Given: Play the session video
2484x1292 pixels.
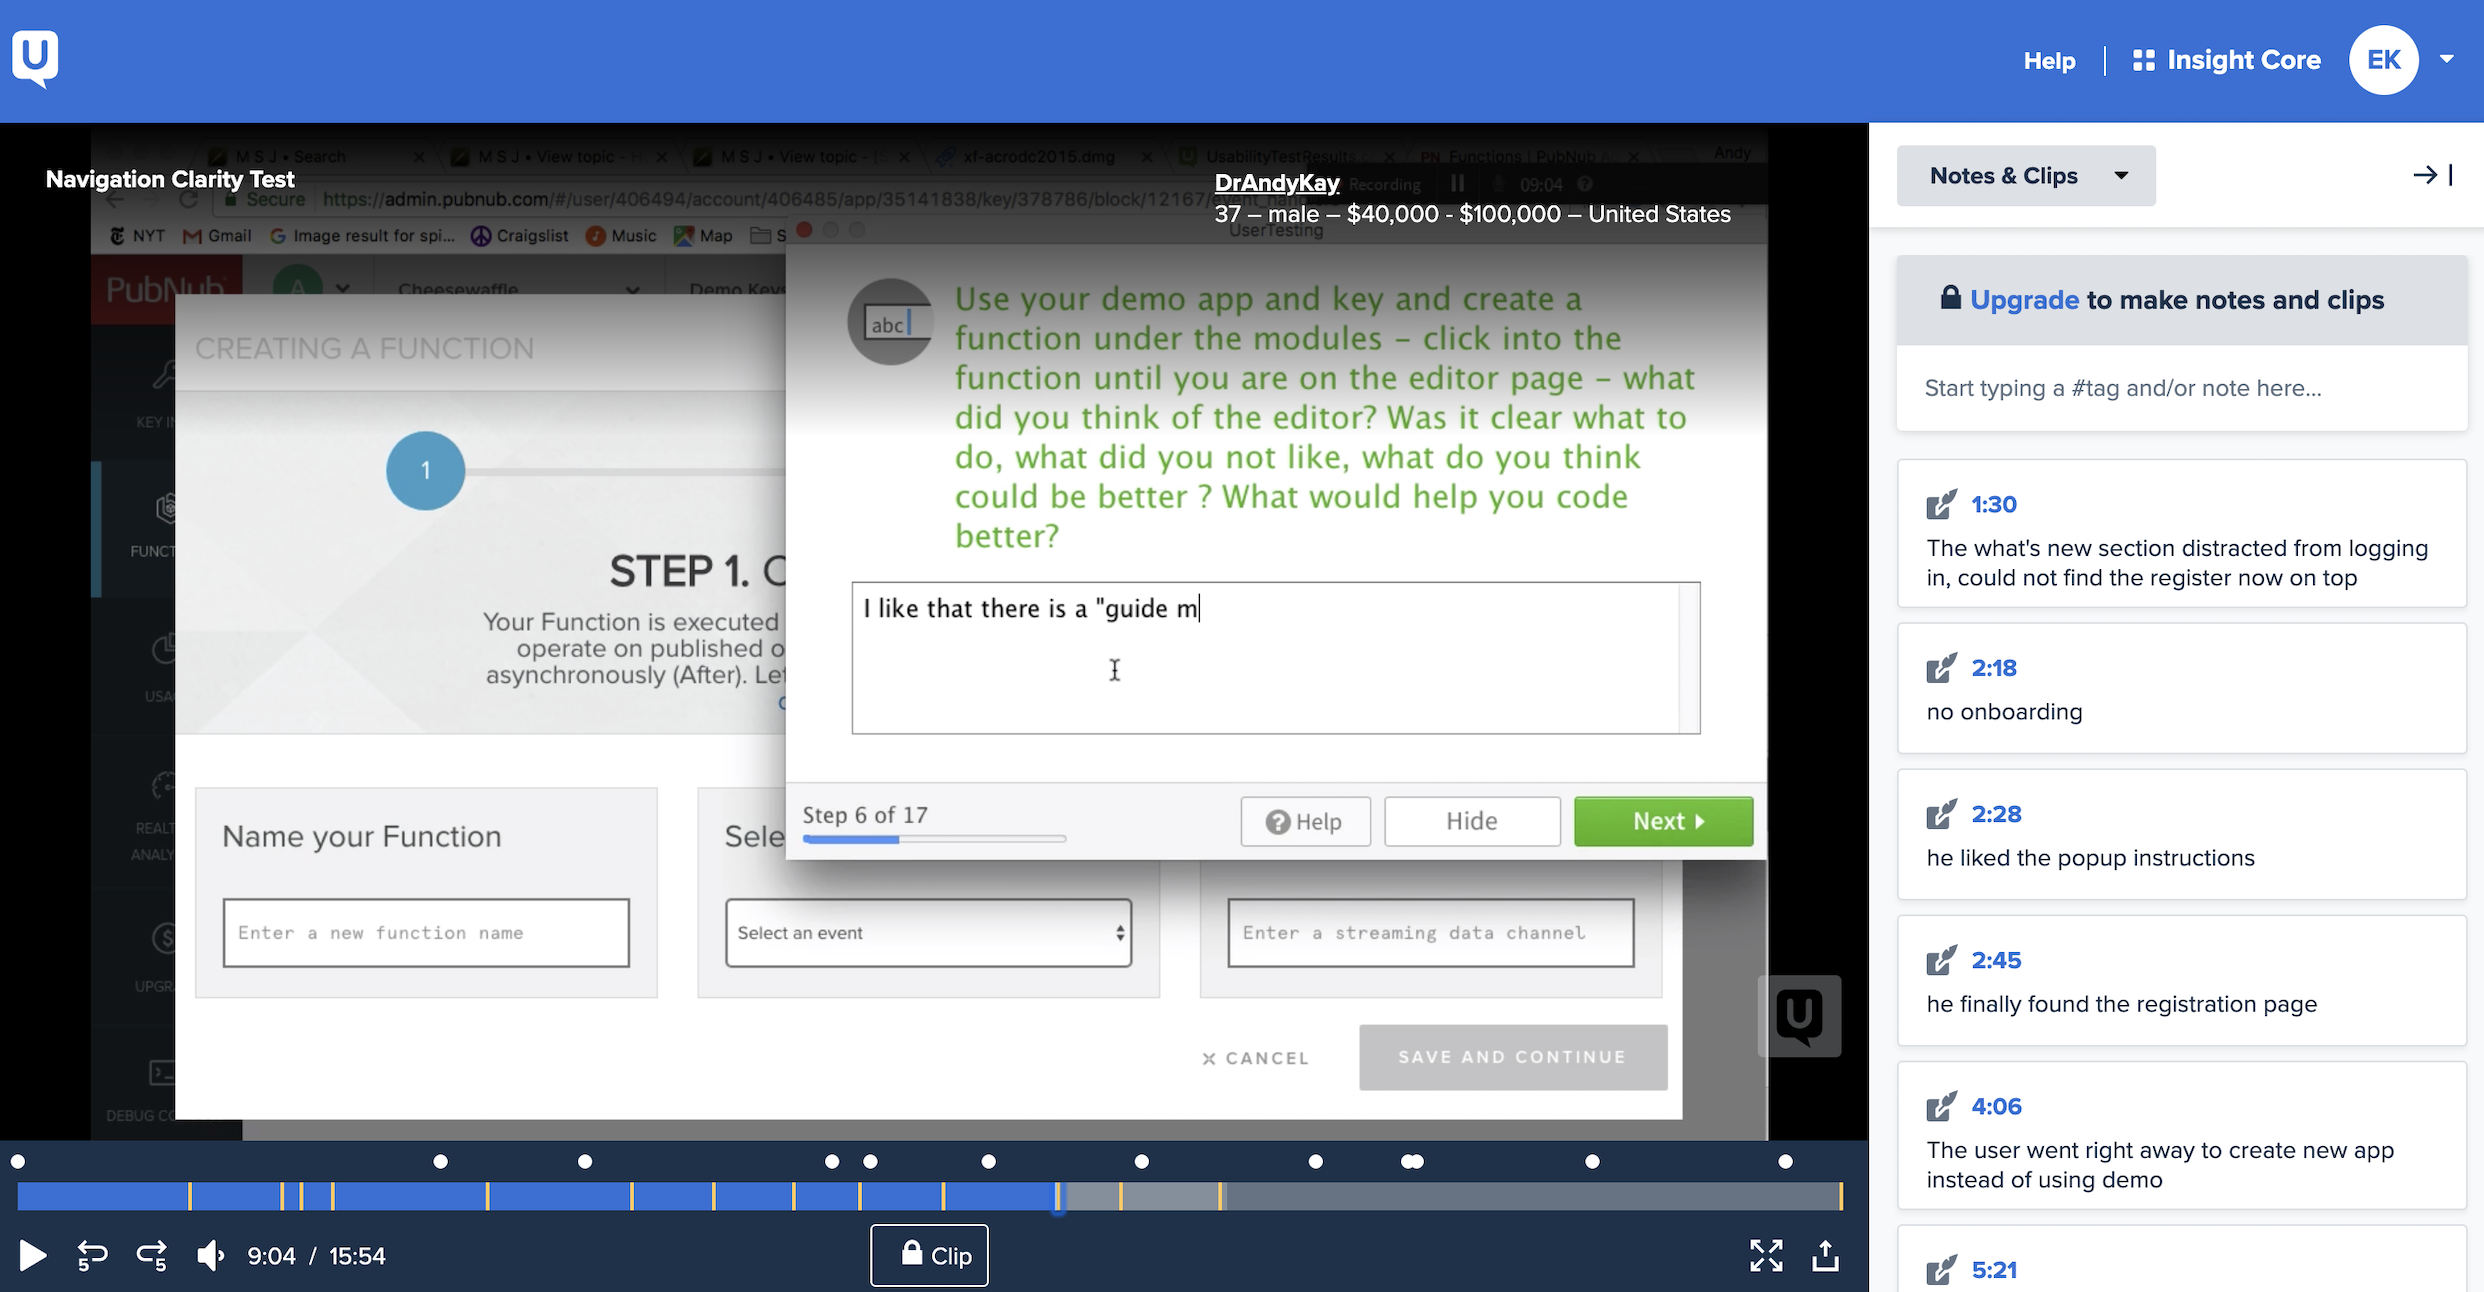Looking at the screenshot, I should [32, 1256].
